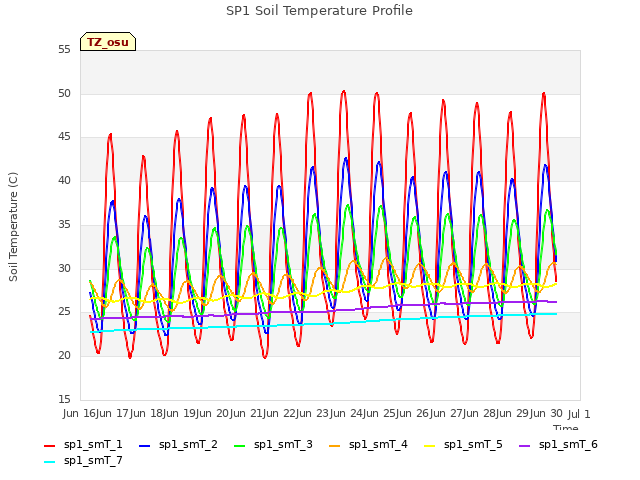Click the 30 y-axis tick label
This screenshot has height=480, width=640.
point(64,268)
